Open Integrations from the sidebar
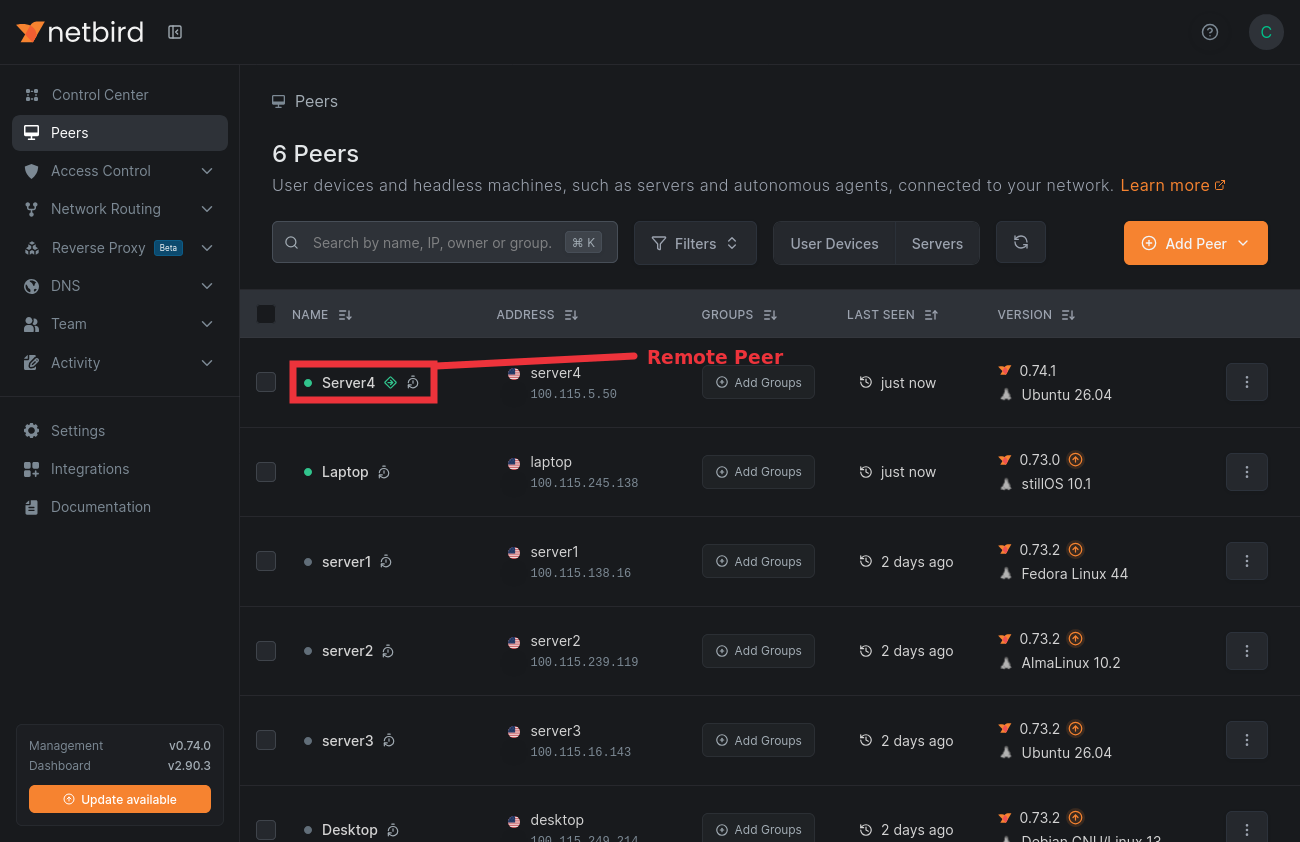Viewport: 1300px width, 842px height. pyautogui.click(x=120, y=469)
